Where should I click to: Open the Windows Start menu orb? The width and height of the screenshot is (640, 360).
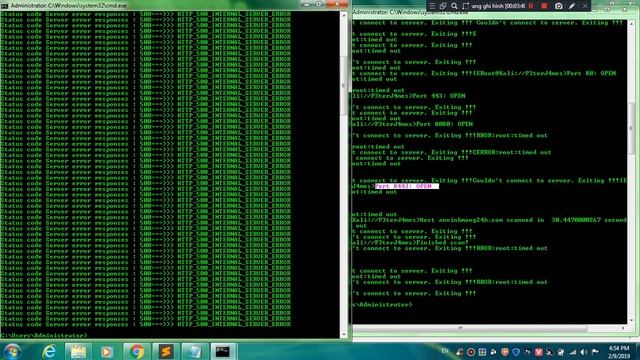point(12,352)
